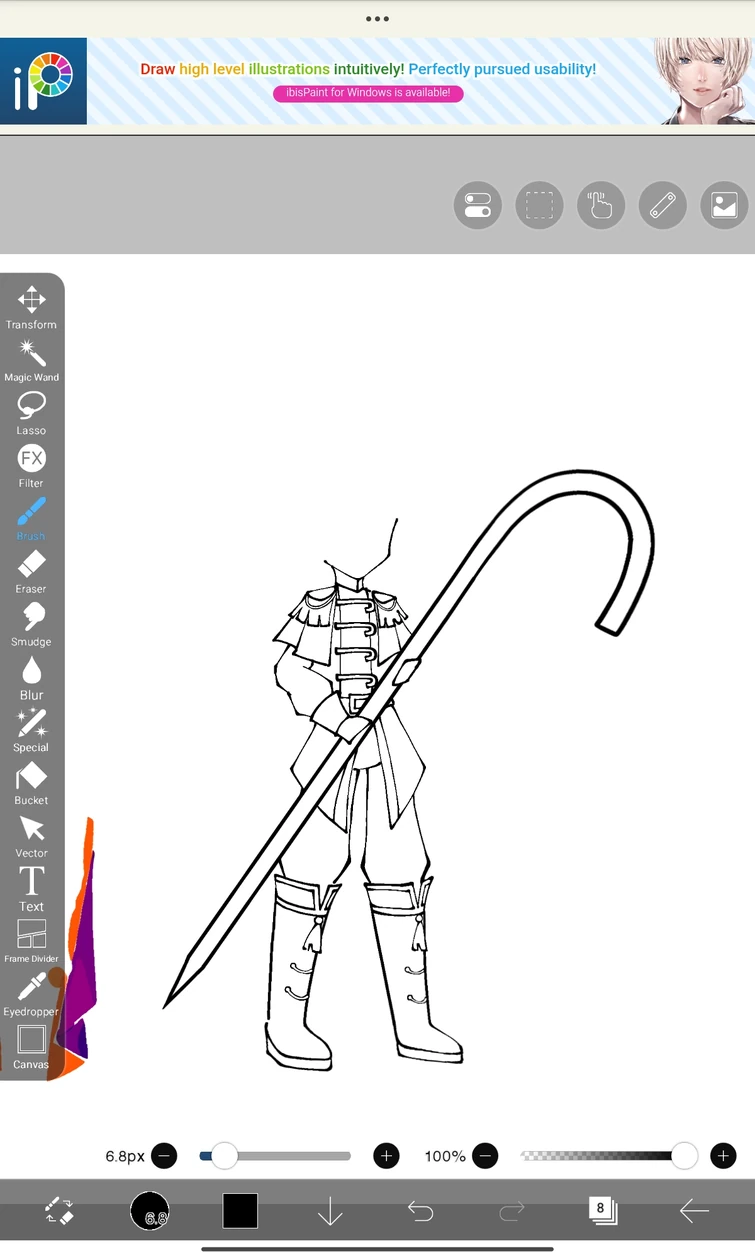This screenshot has height=1258, width=755.
Task: Select the Lasso tool
Action: (31, 414)
